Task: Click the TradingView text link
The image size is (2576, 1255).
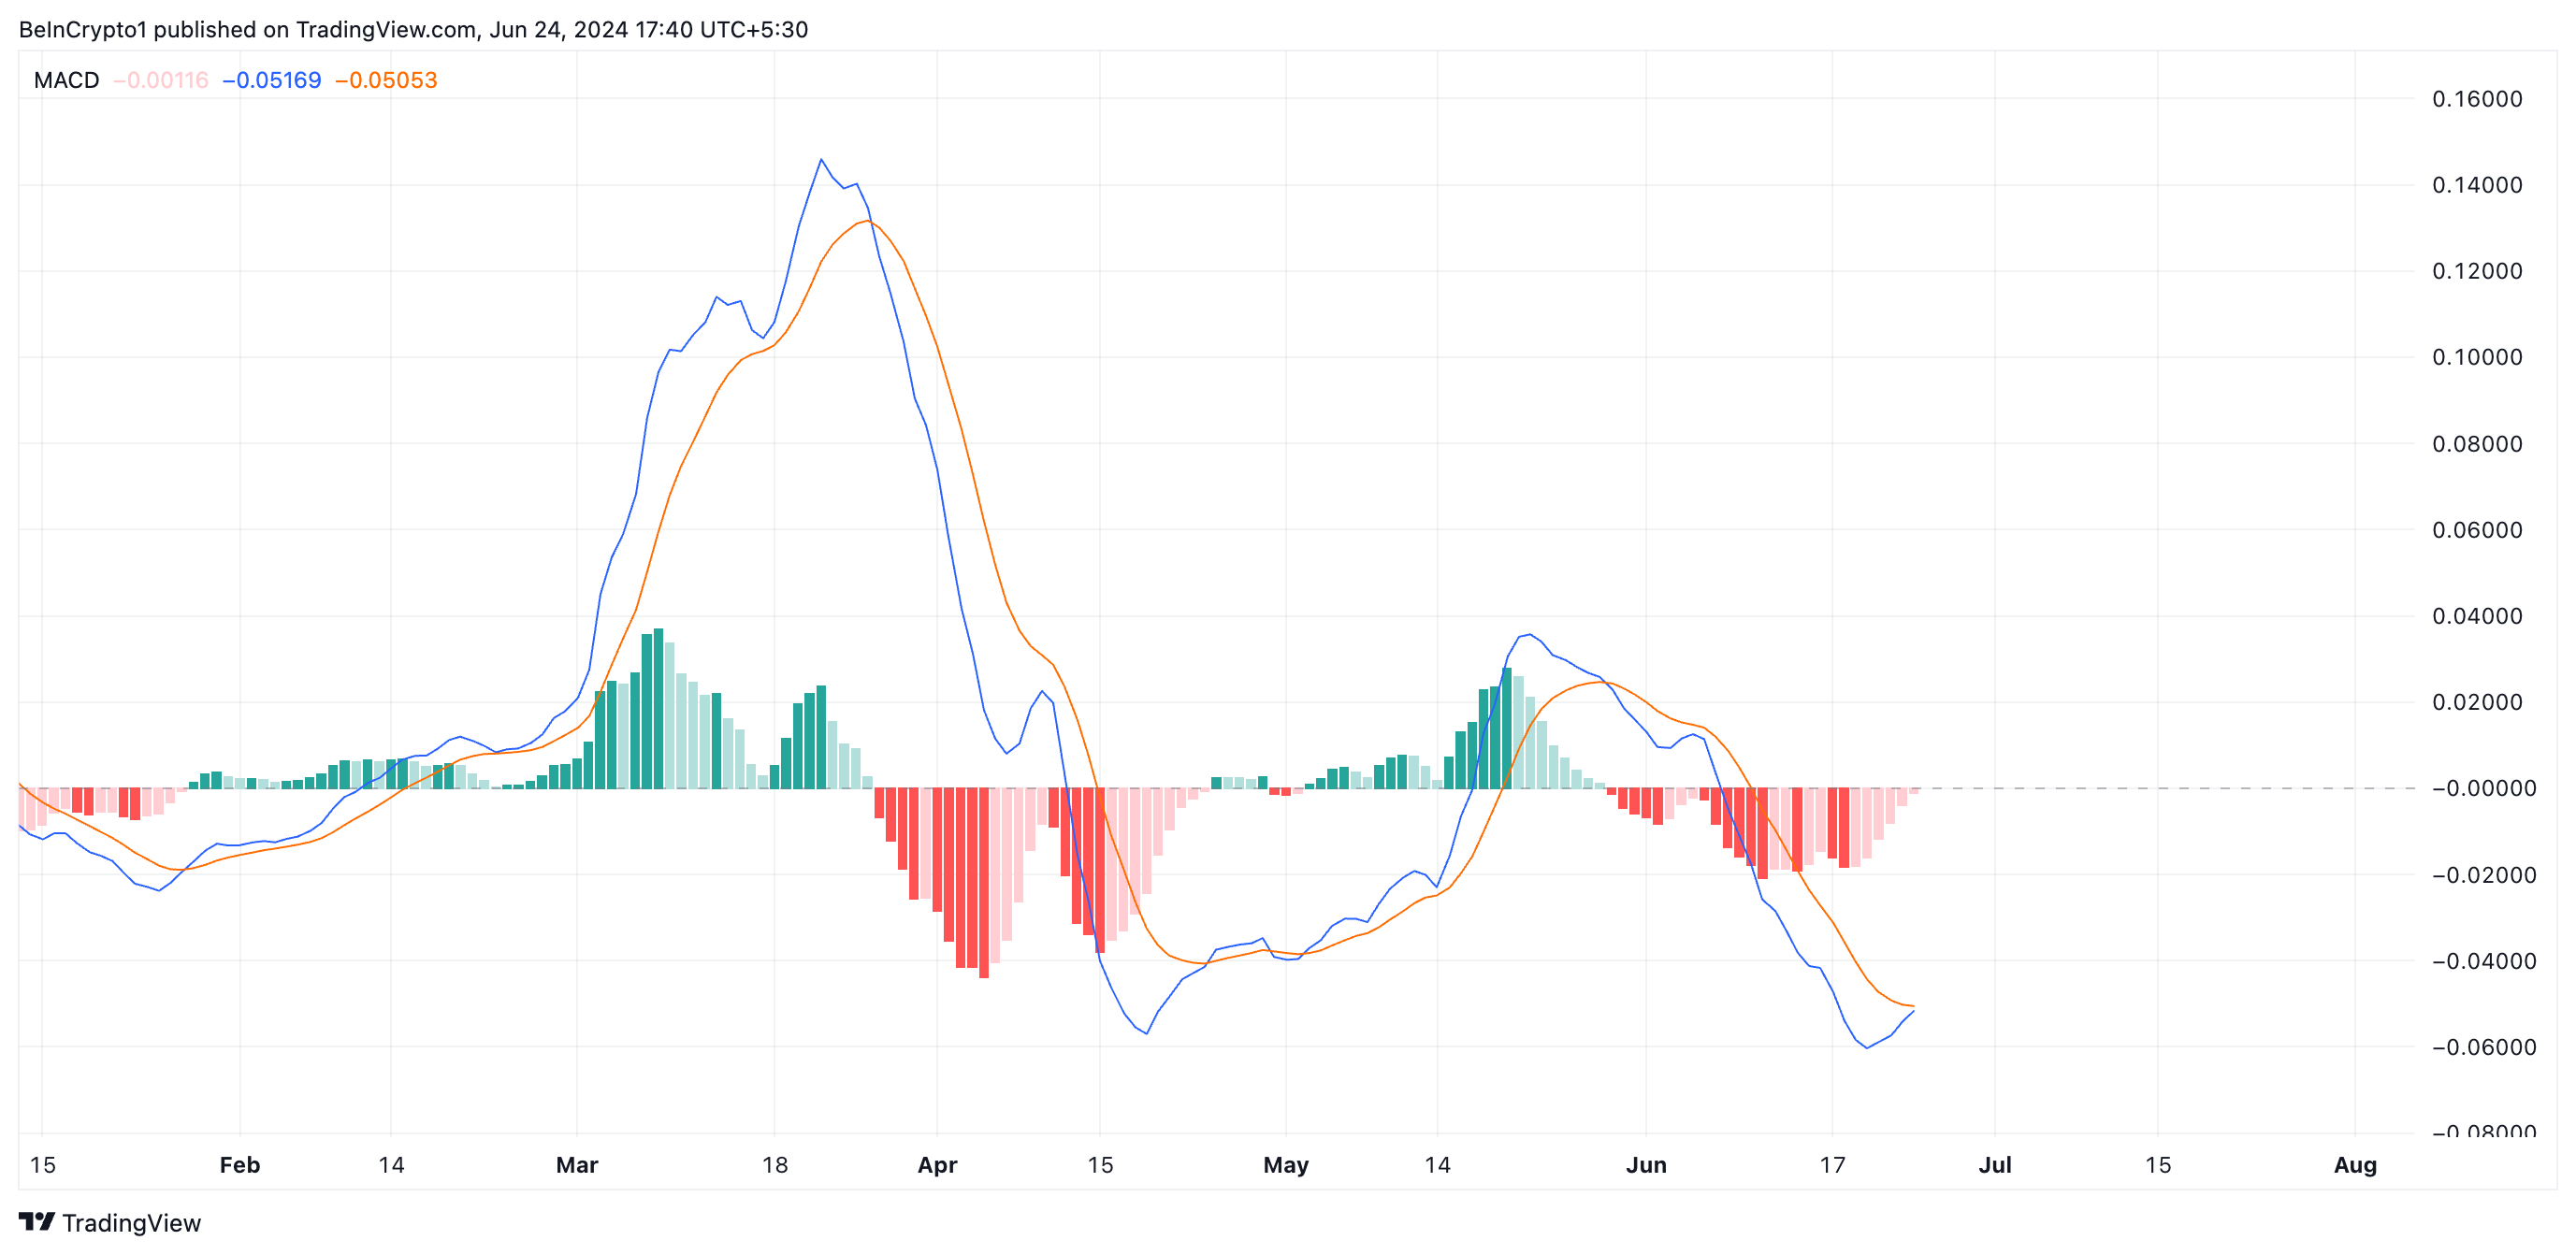Action: 131,1223
